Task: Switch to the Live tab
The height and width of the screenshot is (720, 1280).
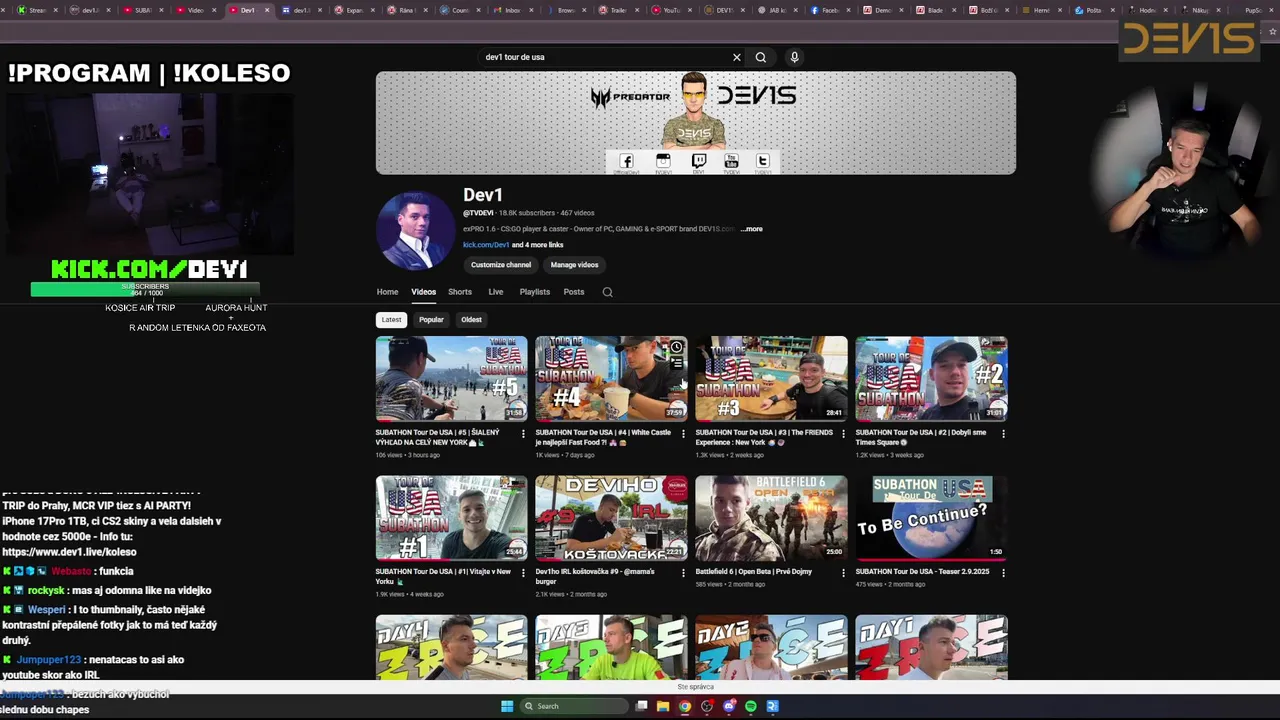Action: pyautogui.click(x=495, y=292)
